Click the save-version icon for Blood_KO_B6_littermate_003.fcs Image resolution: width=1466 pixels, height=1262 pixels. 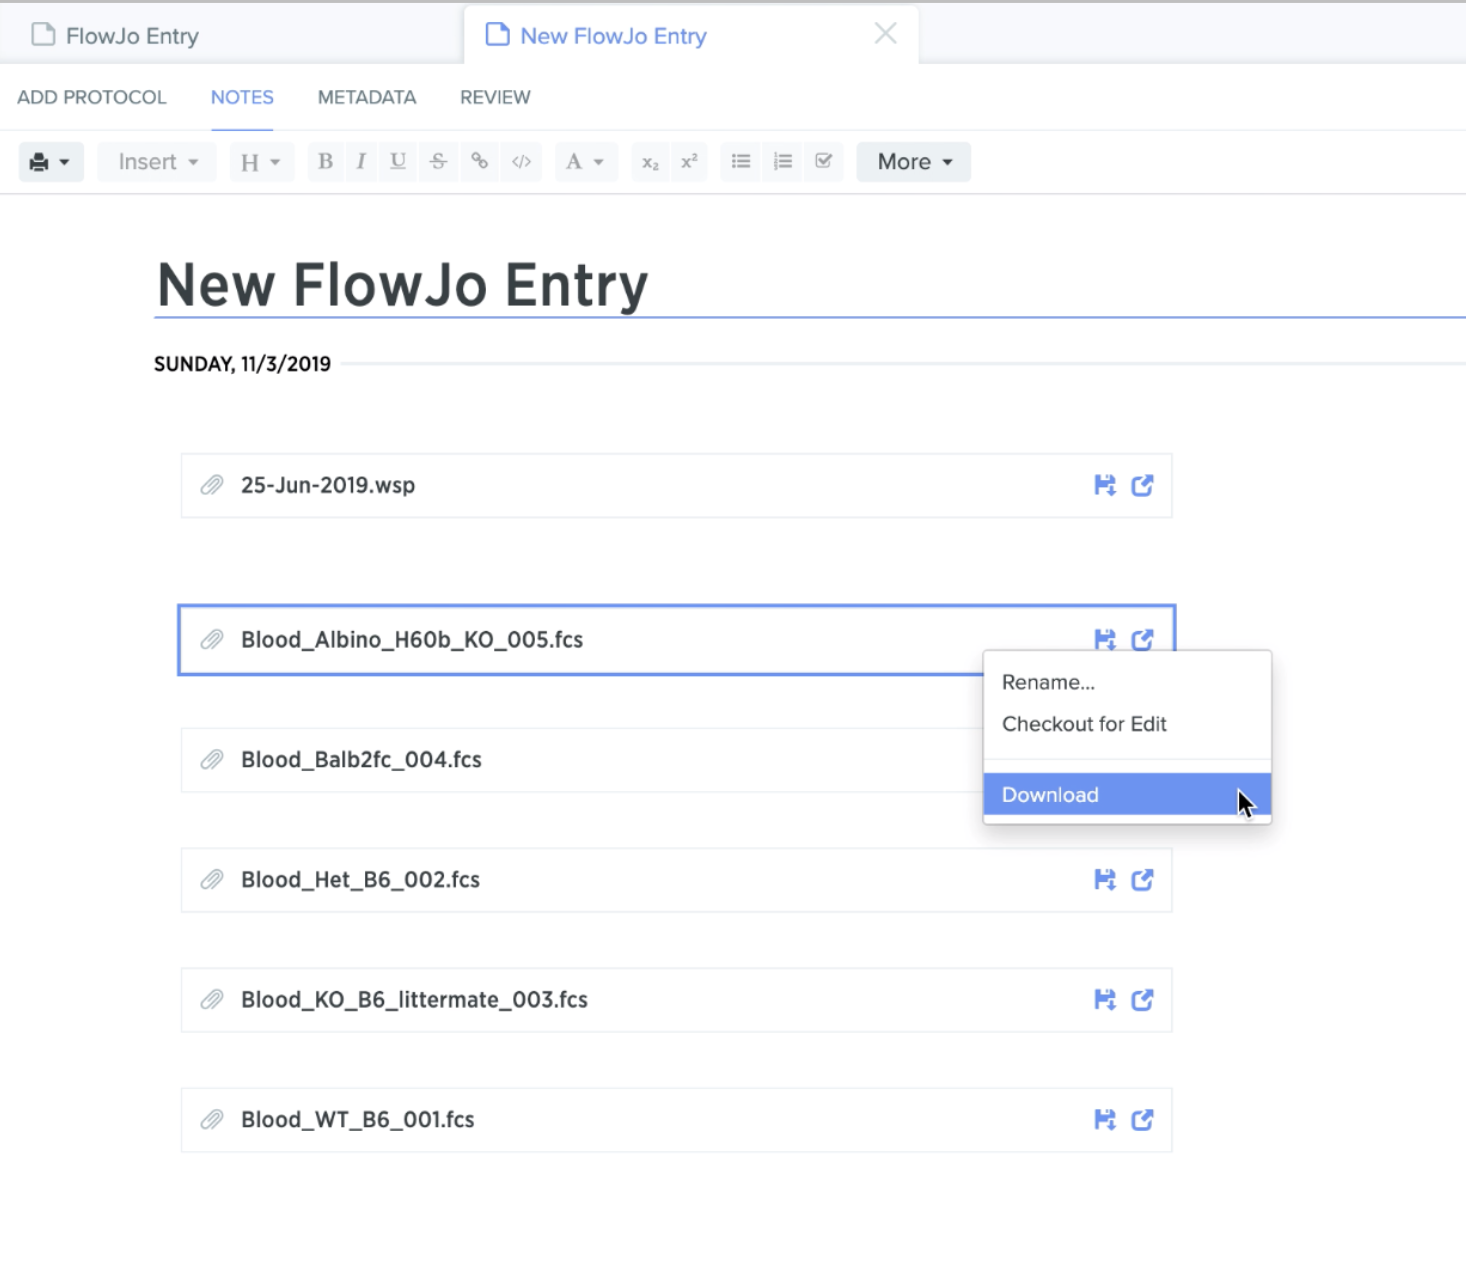coord(1105,1000)
